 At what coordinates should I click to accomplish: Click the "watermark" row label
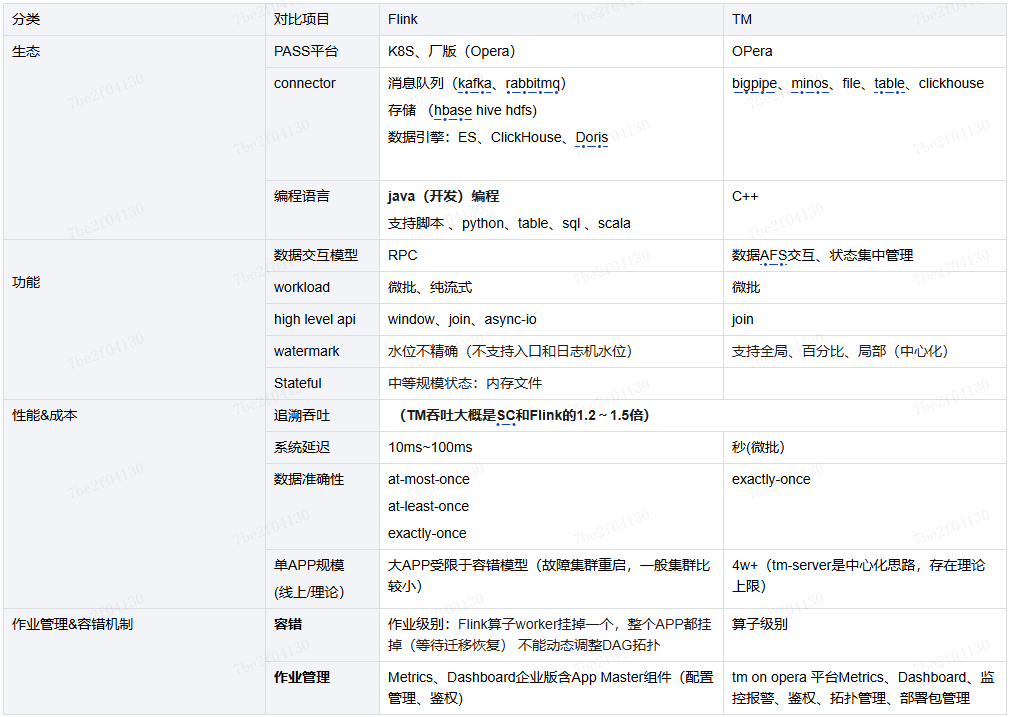[x=307, y=351]
